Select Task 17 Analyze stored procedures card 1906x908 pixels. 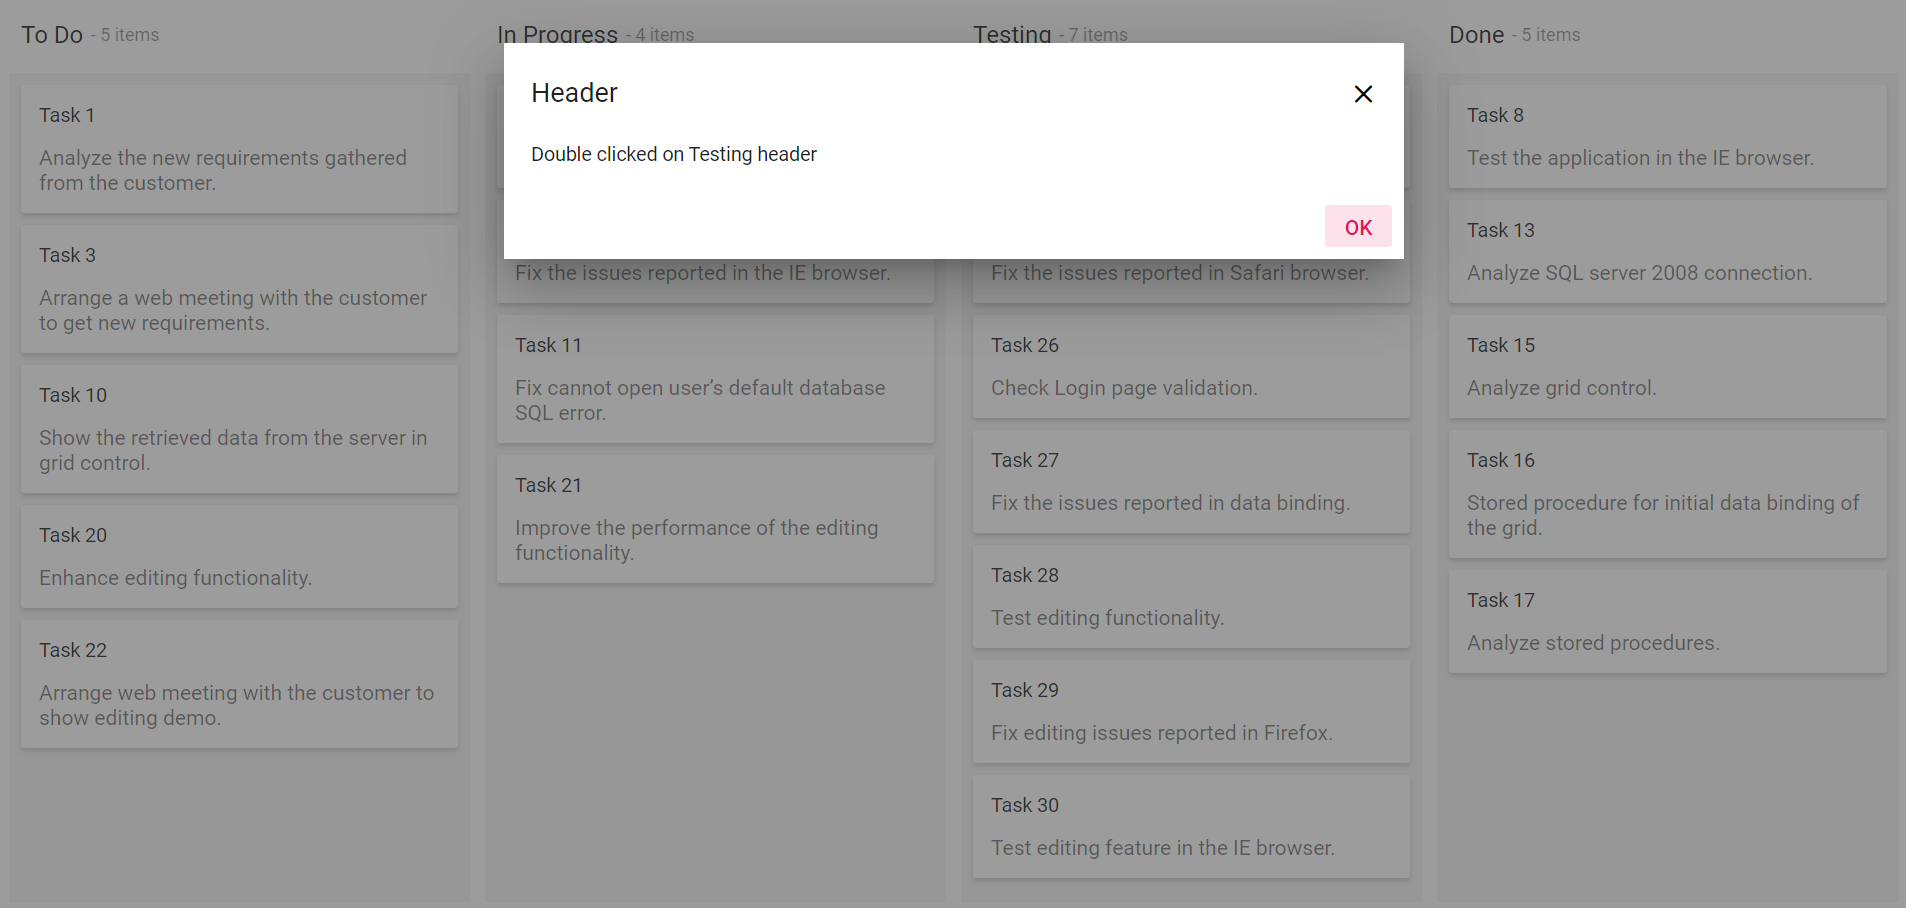1668,622
